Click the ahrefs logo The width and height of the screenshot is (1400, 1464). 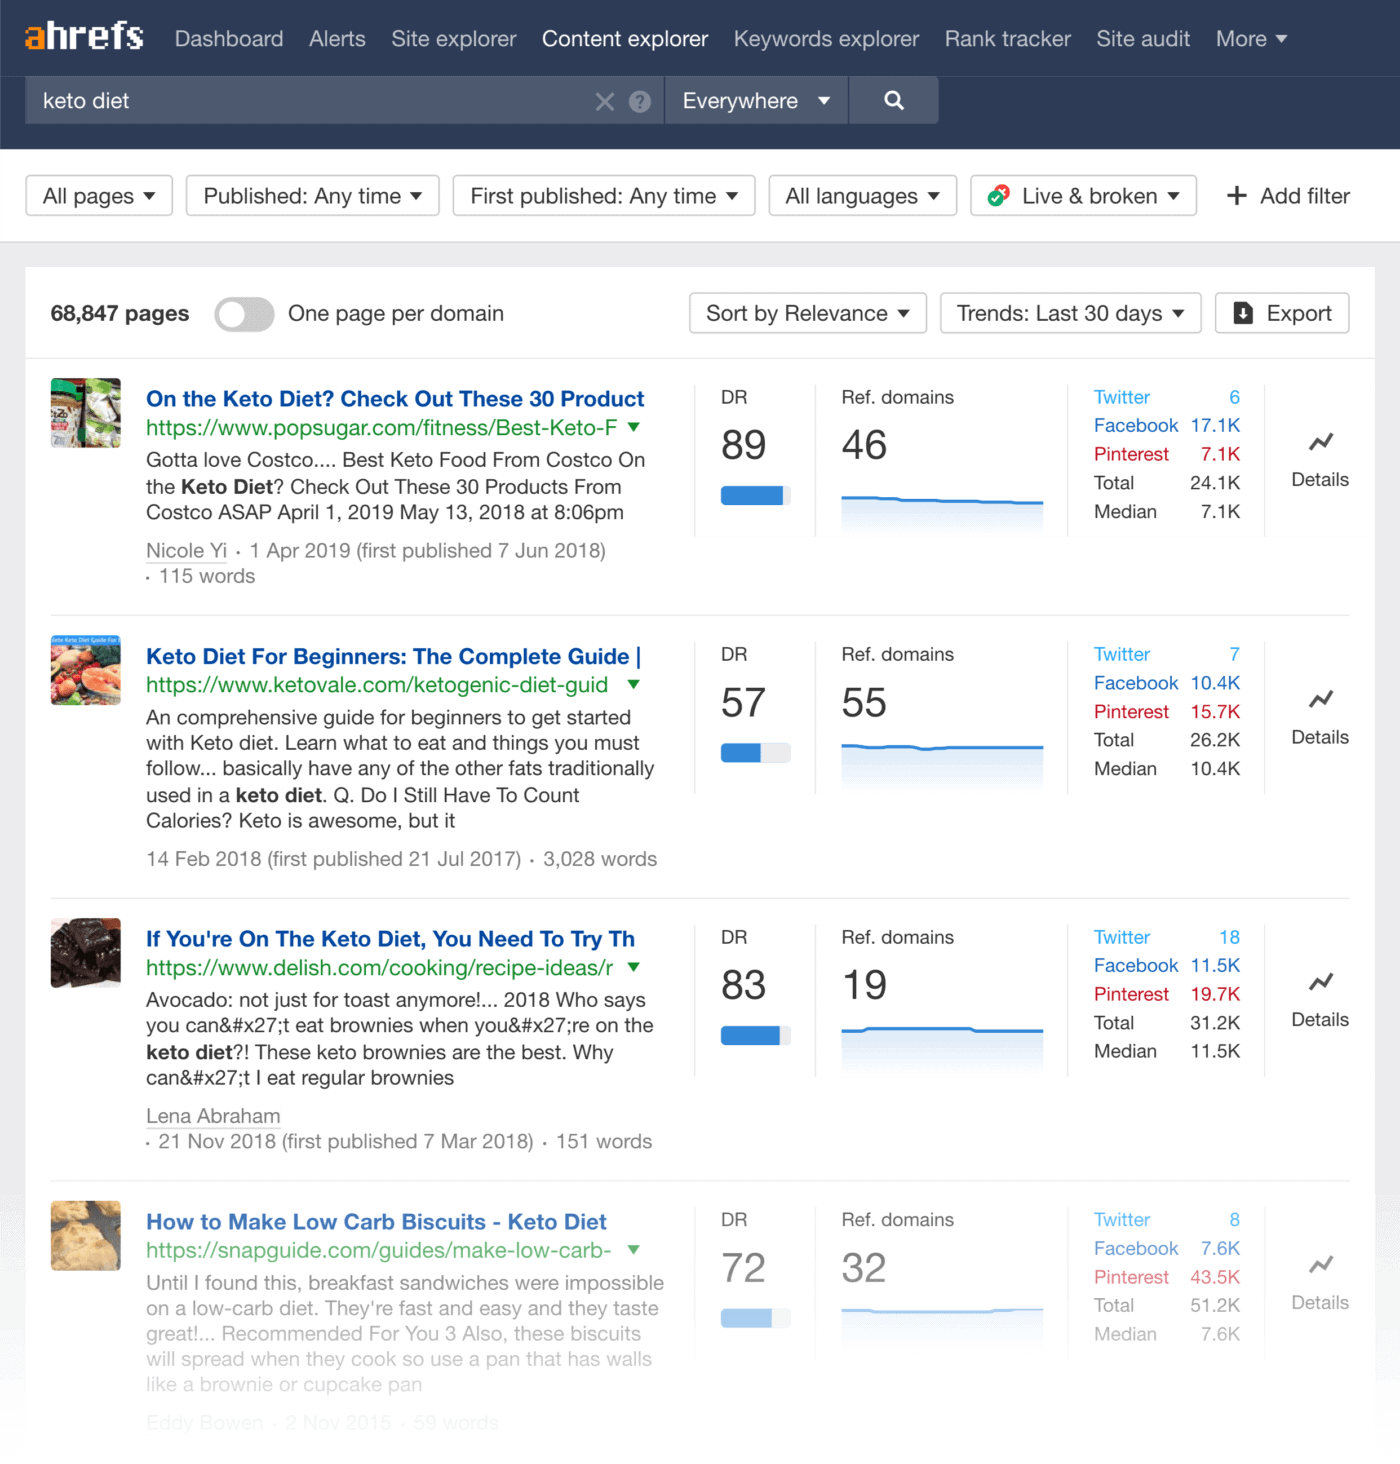pyautogui.click(x=84, y=37)
